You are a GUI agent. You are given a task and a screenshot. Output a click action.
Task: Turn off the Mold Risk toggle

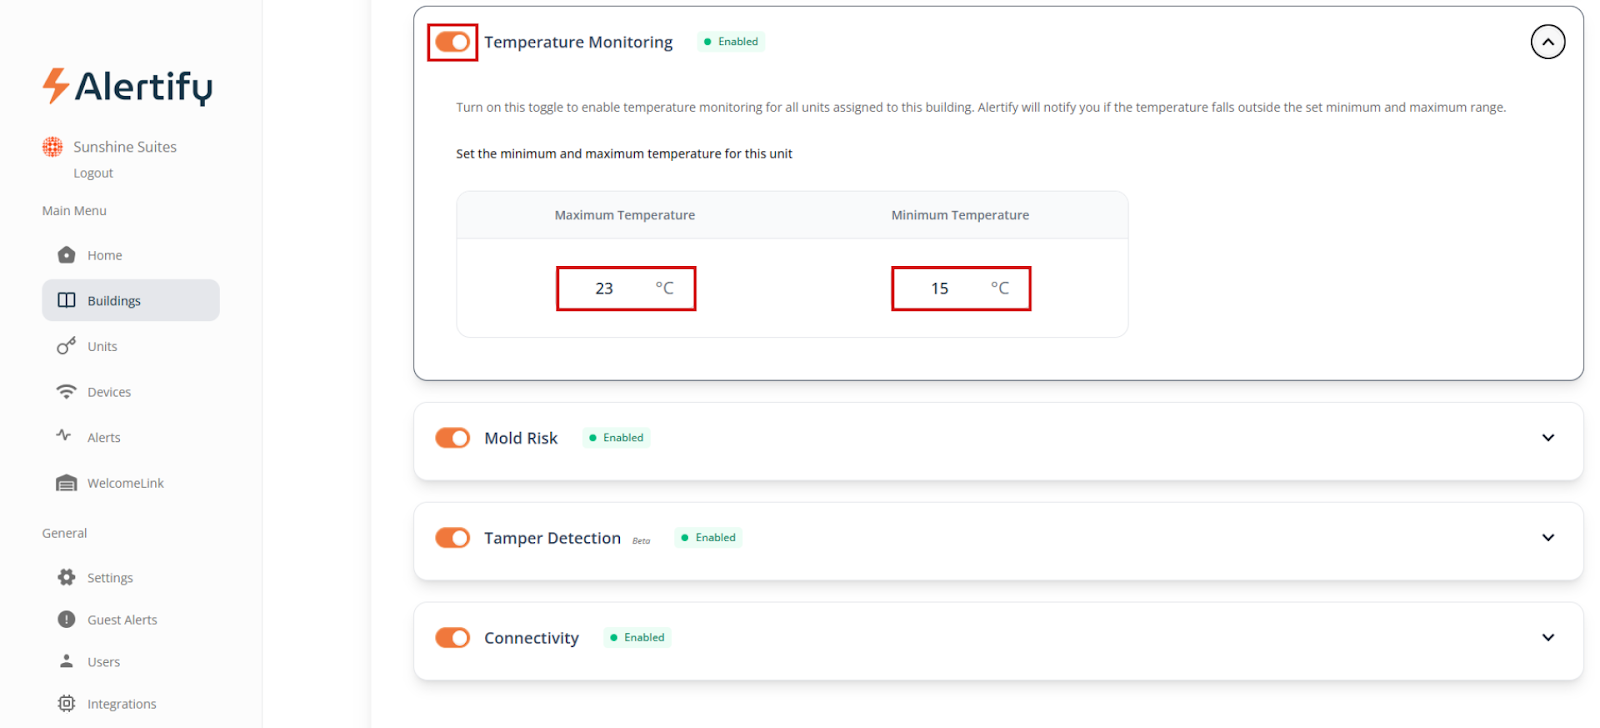(453, 438)
